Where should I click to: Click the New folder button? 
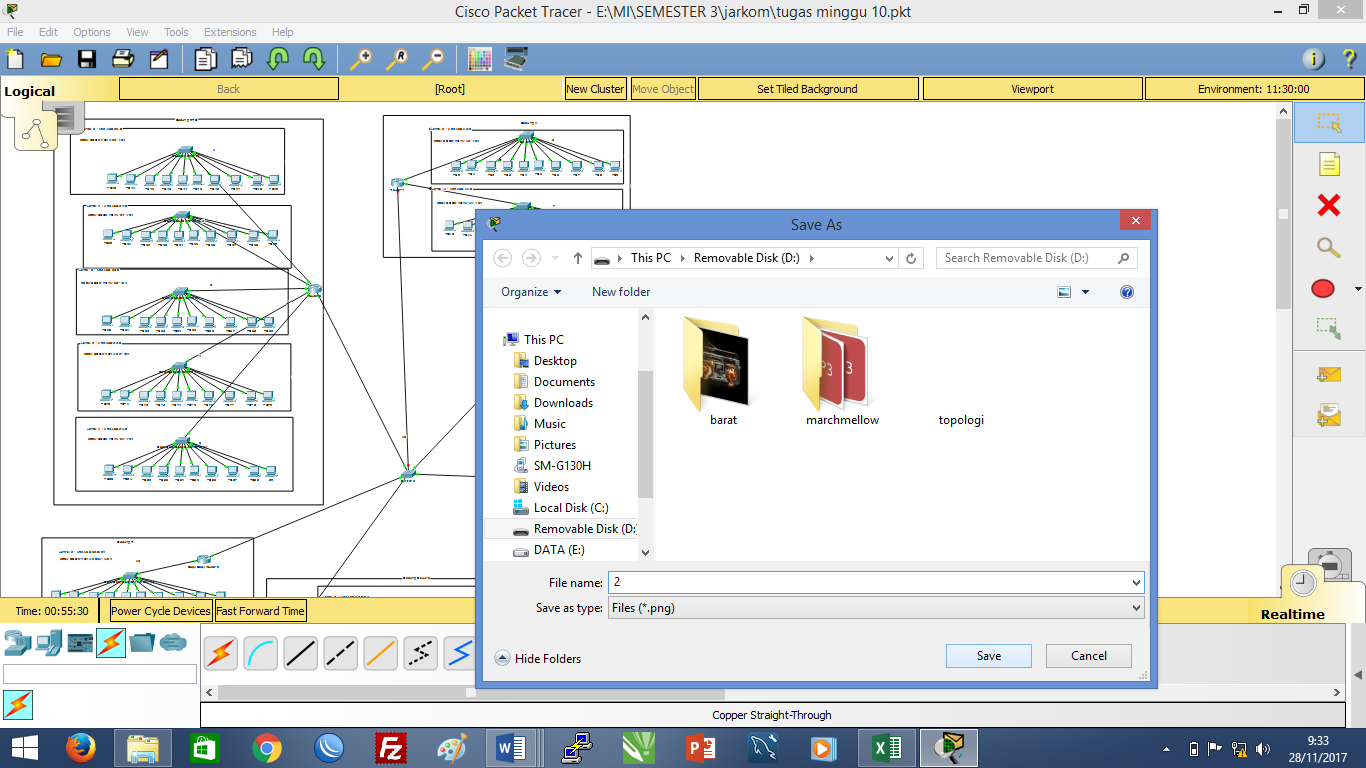621,292
